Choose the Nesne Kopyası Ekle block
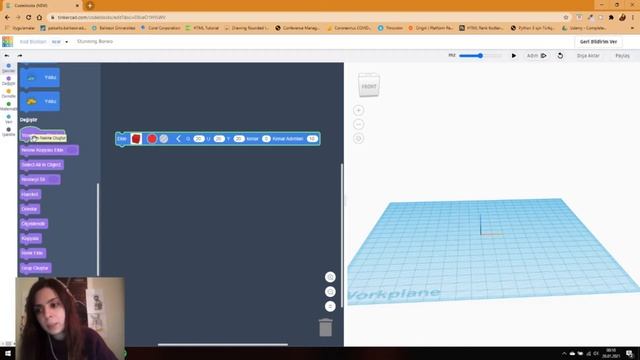 pyautogui.click(x=49, y=150)
